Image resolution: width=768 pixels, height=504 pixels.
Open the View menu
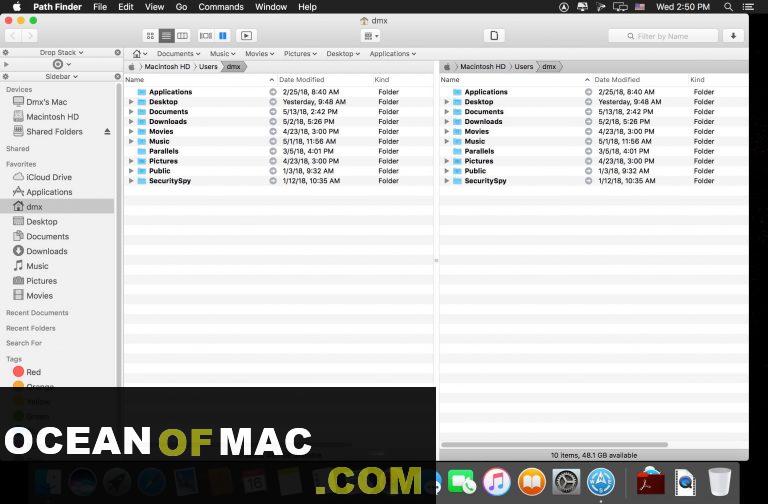(154, 7)
